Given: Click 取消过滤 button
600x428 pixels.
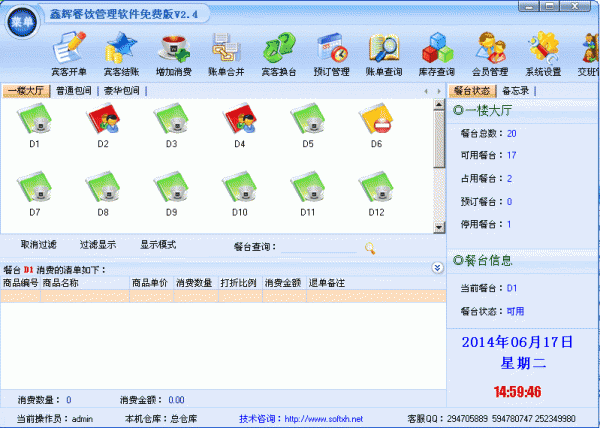Looking at the screenshot, I should click(x=39, y=245).
